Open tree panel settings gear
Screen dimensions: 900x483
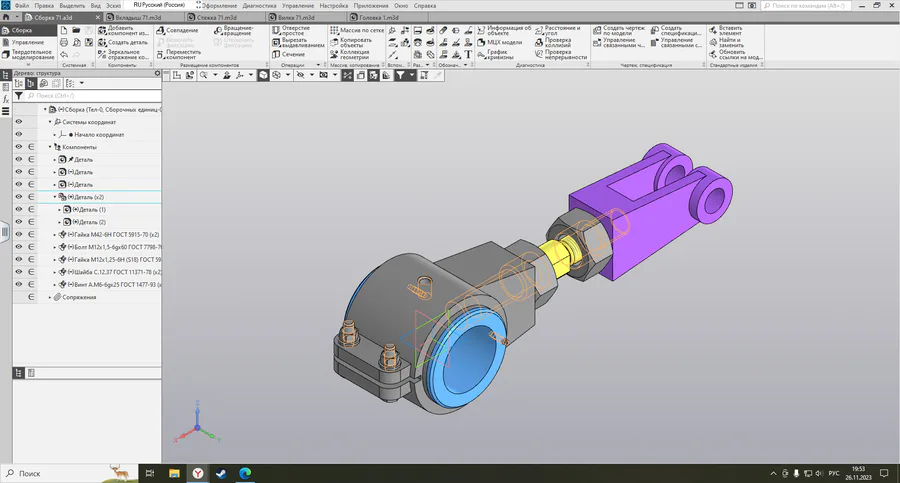tap(157, 73)
